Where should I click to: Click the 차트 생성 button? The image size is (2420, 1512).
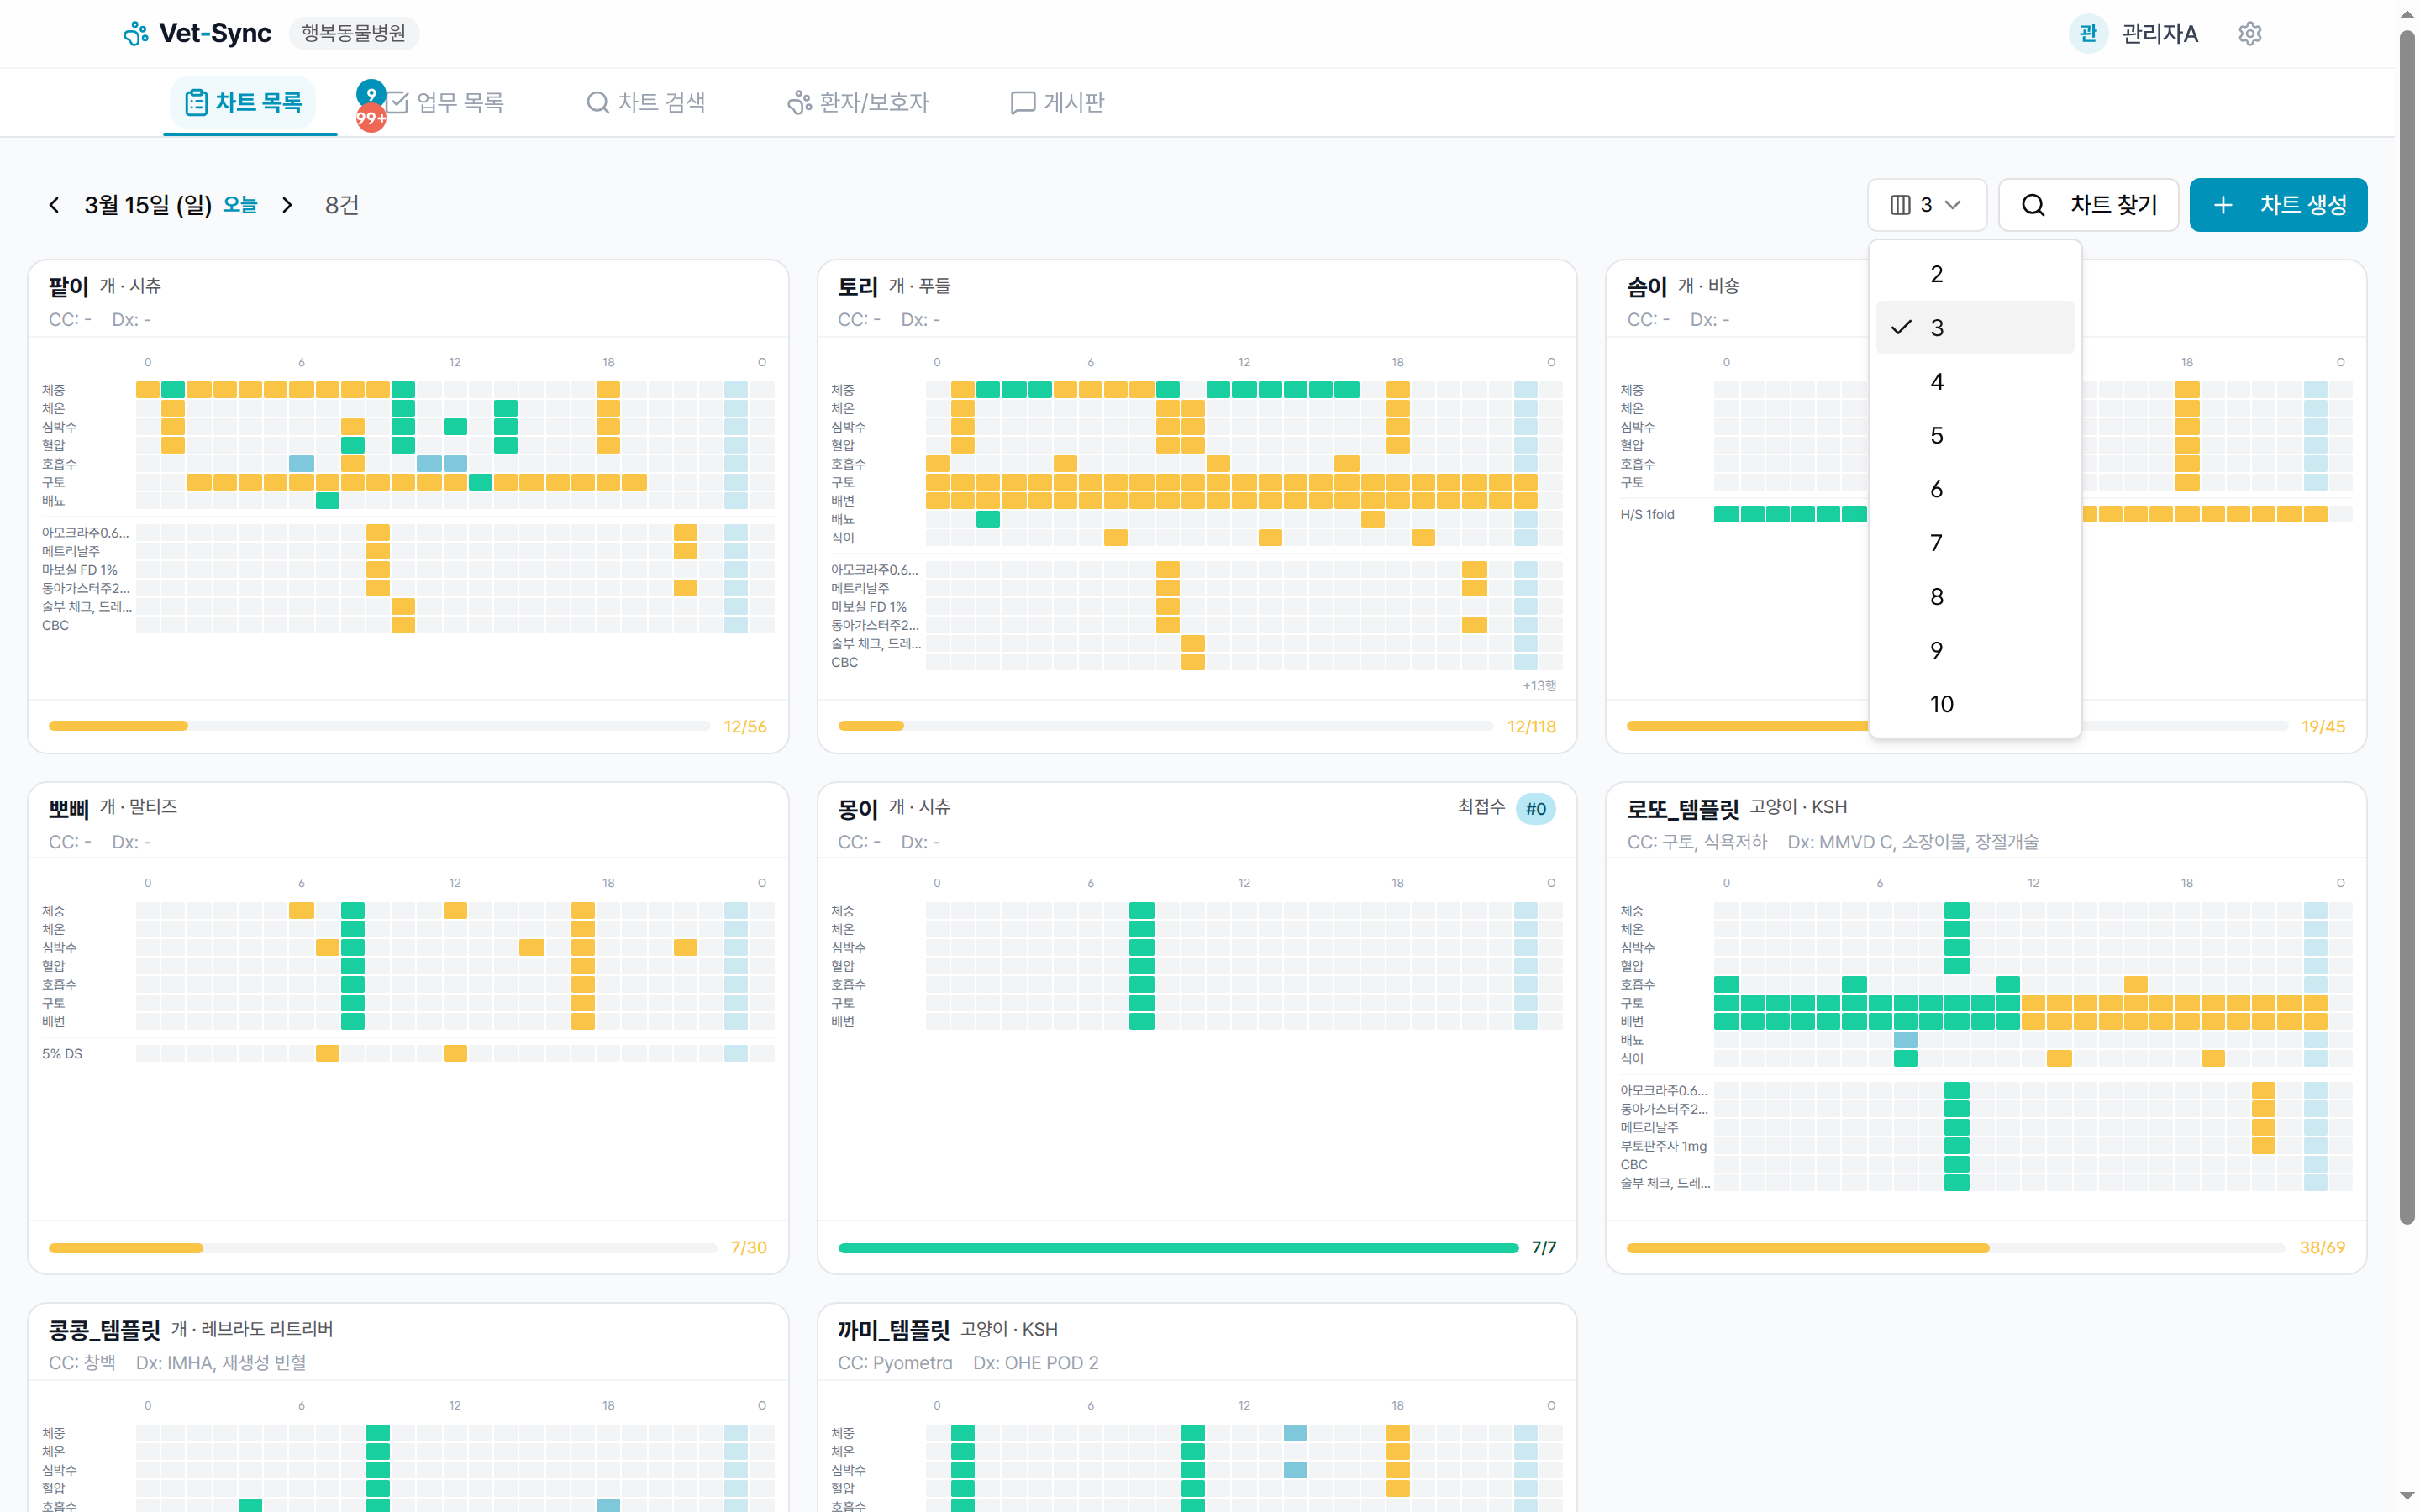point(2277,205)
